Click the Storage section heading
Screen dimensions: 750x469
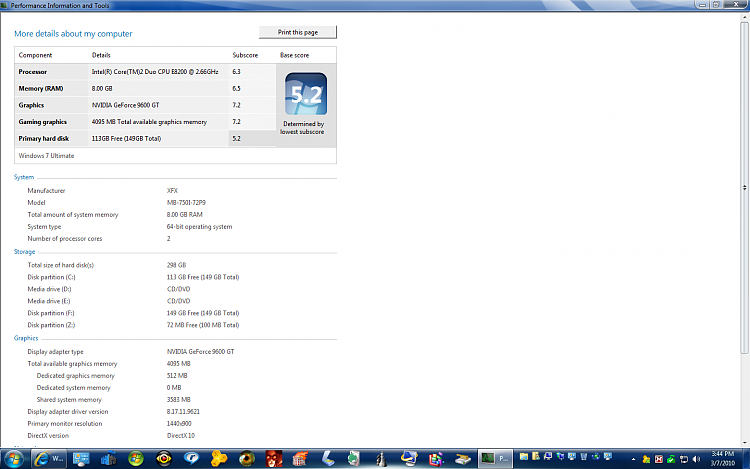[24, 251]
